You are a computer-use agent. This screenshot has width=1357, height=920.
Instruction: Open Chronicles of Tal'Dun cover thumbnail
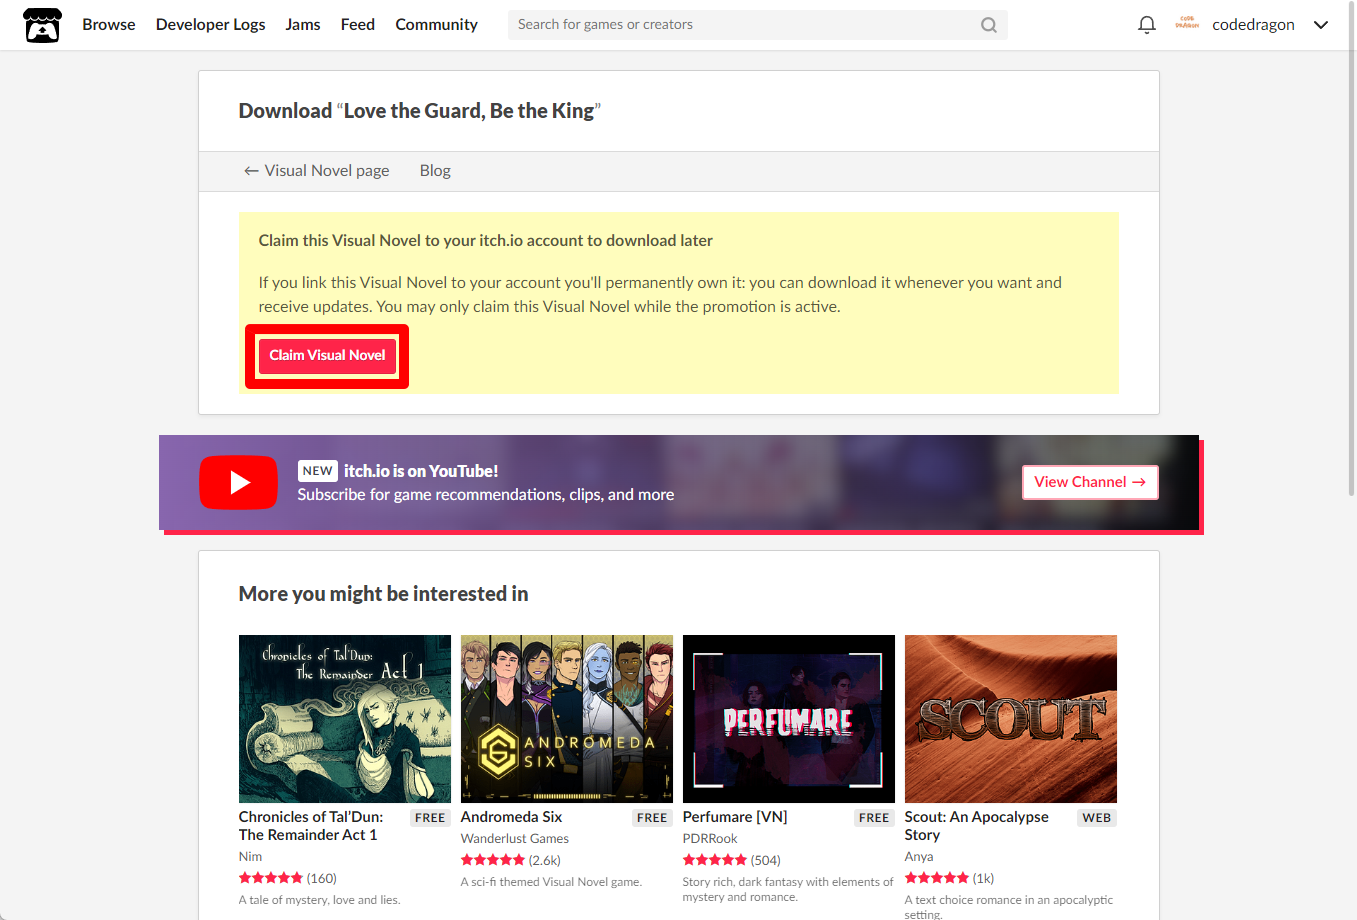pos(345,719)
